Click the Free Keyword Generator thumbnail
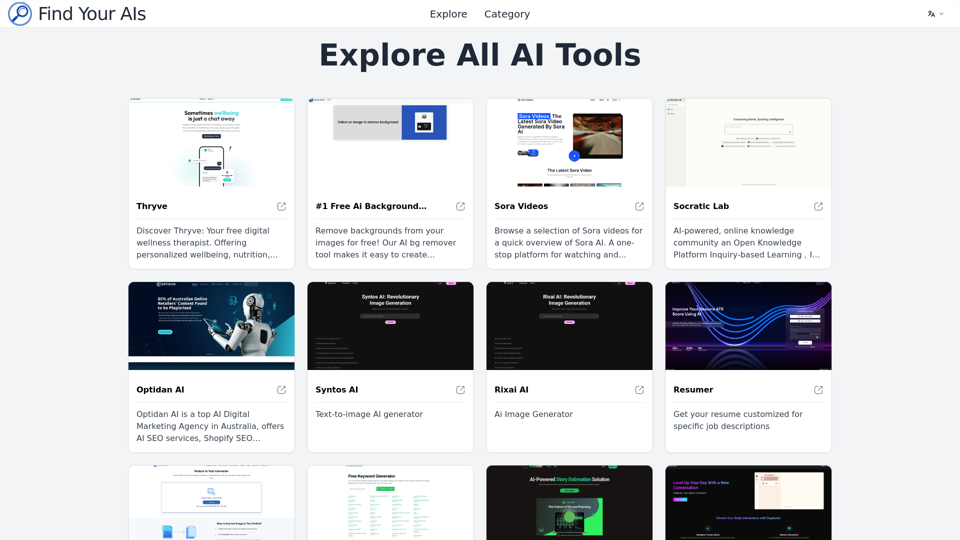 coord(390,503)
